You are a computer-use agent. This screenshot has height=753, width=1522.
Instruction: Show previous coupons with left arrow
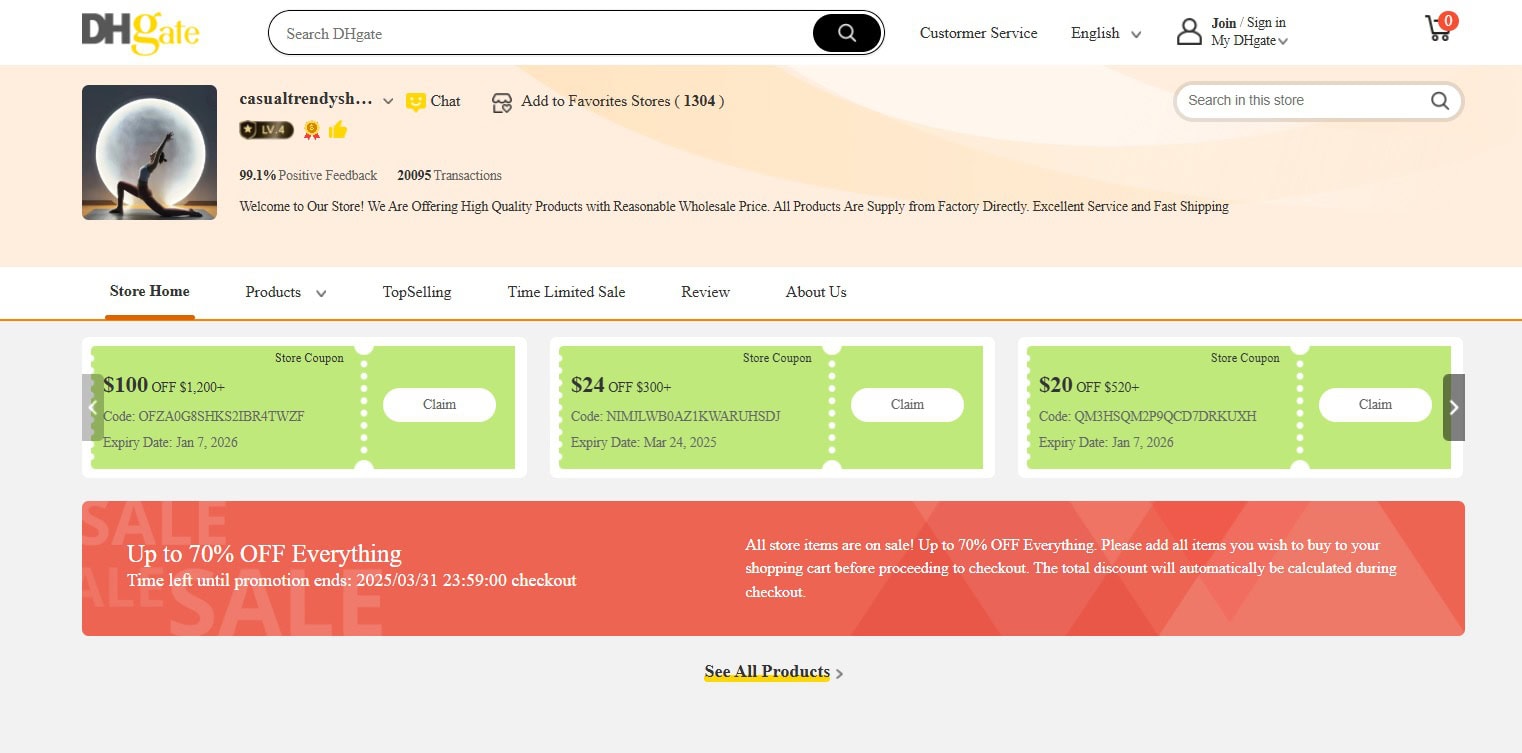pyautogui.click(x=93, y=407)
